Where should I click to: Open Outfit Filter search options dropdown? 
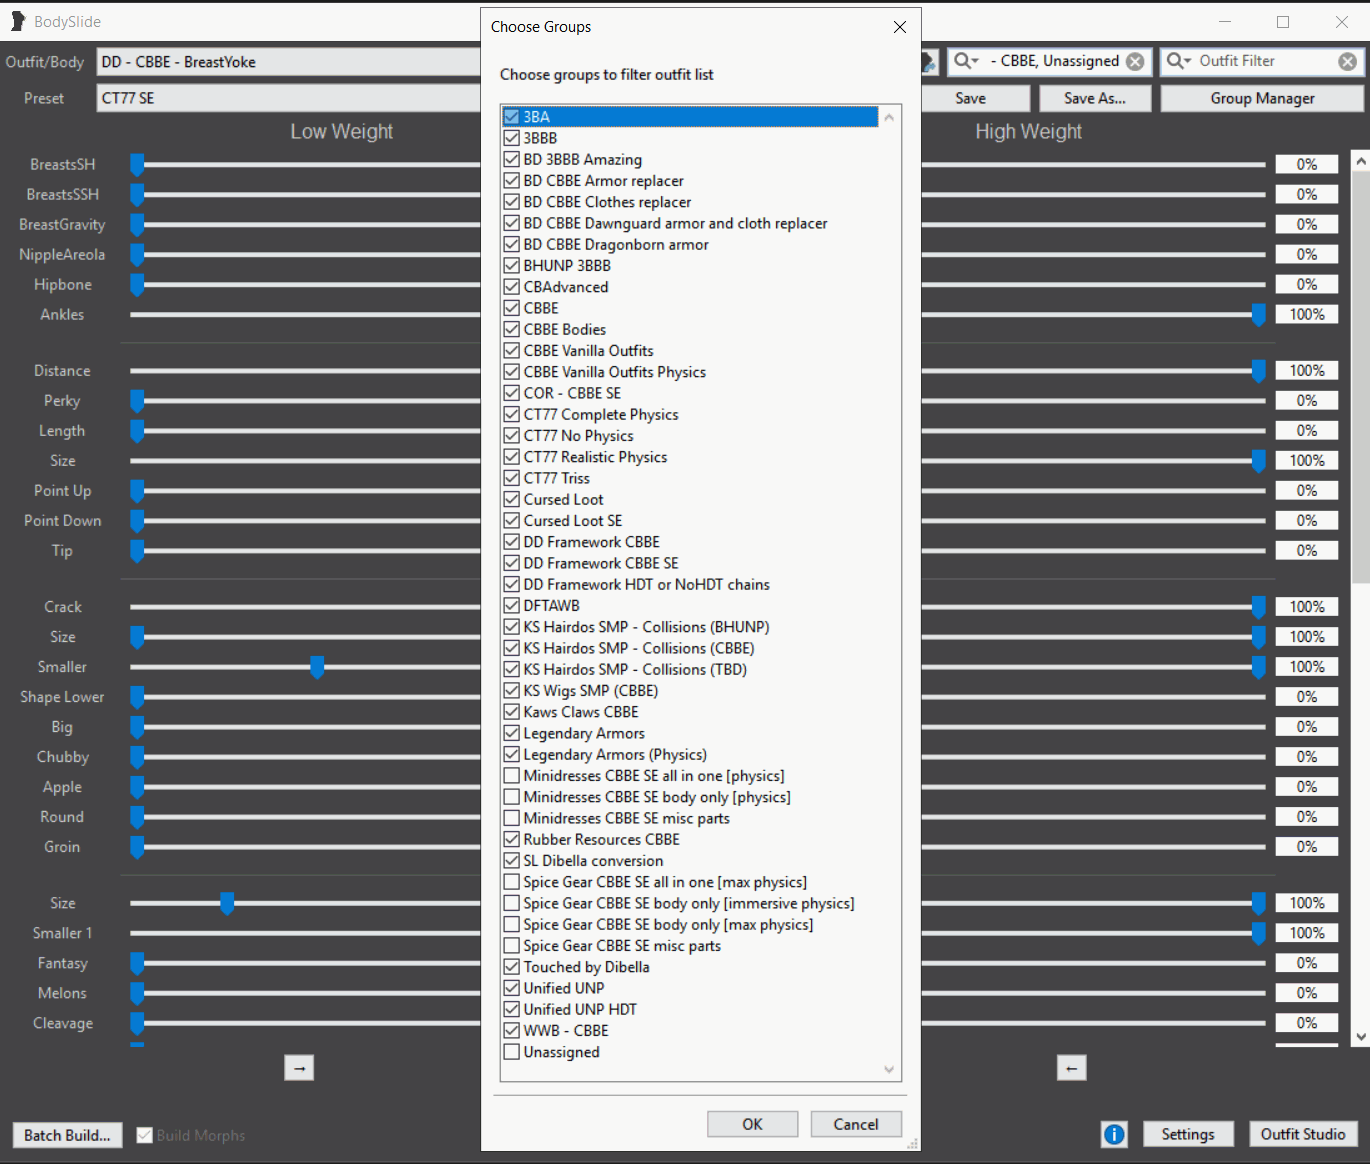coord(1180,61)
